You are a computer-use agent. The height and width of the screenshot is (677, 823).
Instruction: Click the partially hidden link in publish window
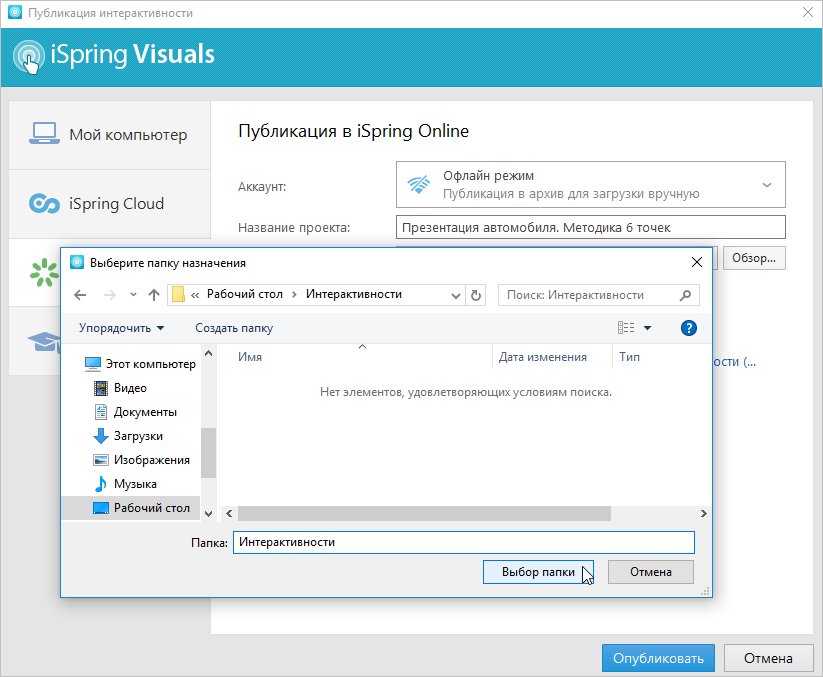click(734, 362)
